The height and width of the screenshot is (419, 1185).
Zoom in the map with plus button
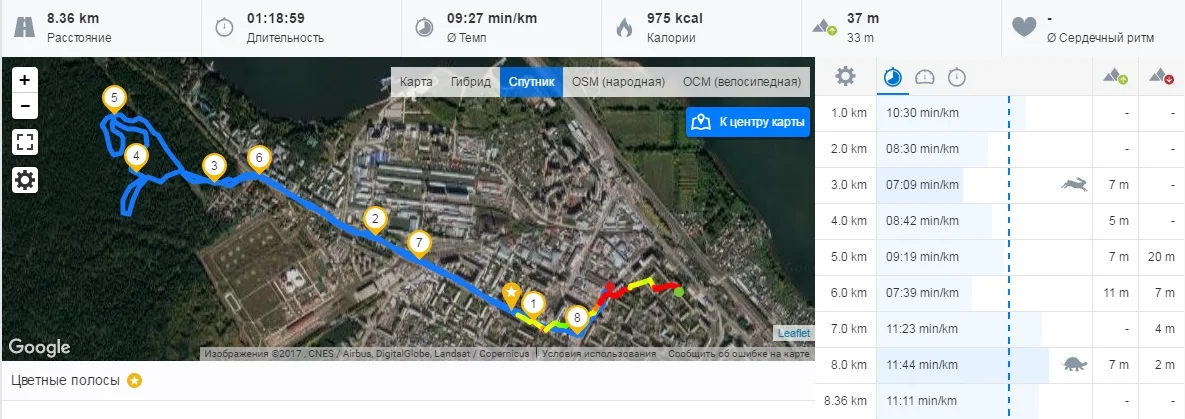tap(25, 80)
